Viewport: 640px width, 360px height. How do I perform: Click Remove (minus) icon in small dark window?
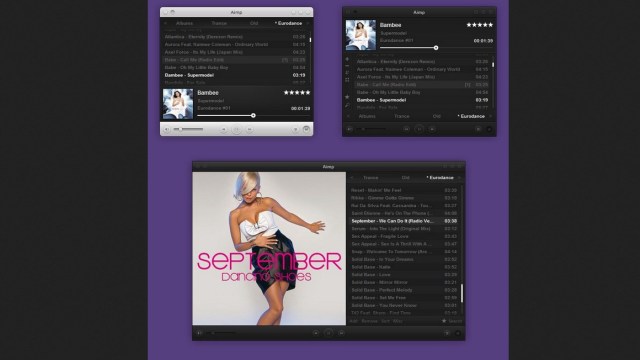pyautogui.click(x=347, y=66)
